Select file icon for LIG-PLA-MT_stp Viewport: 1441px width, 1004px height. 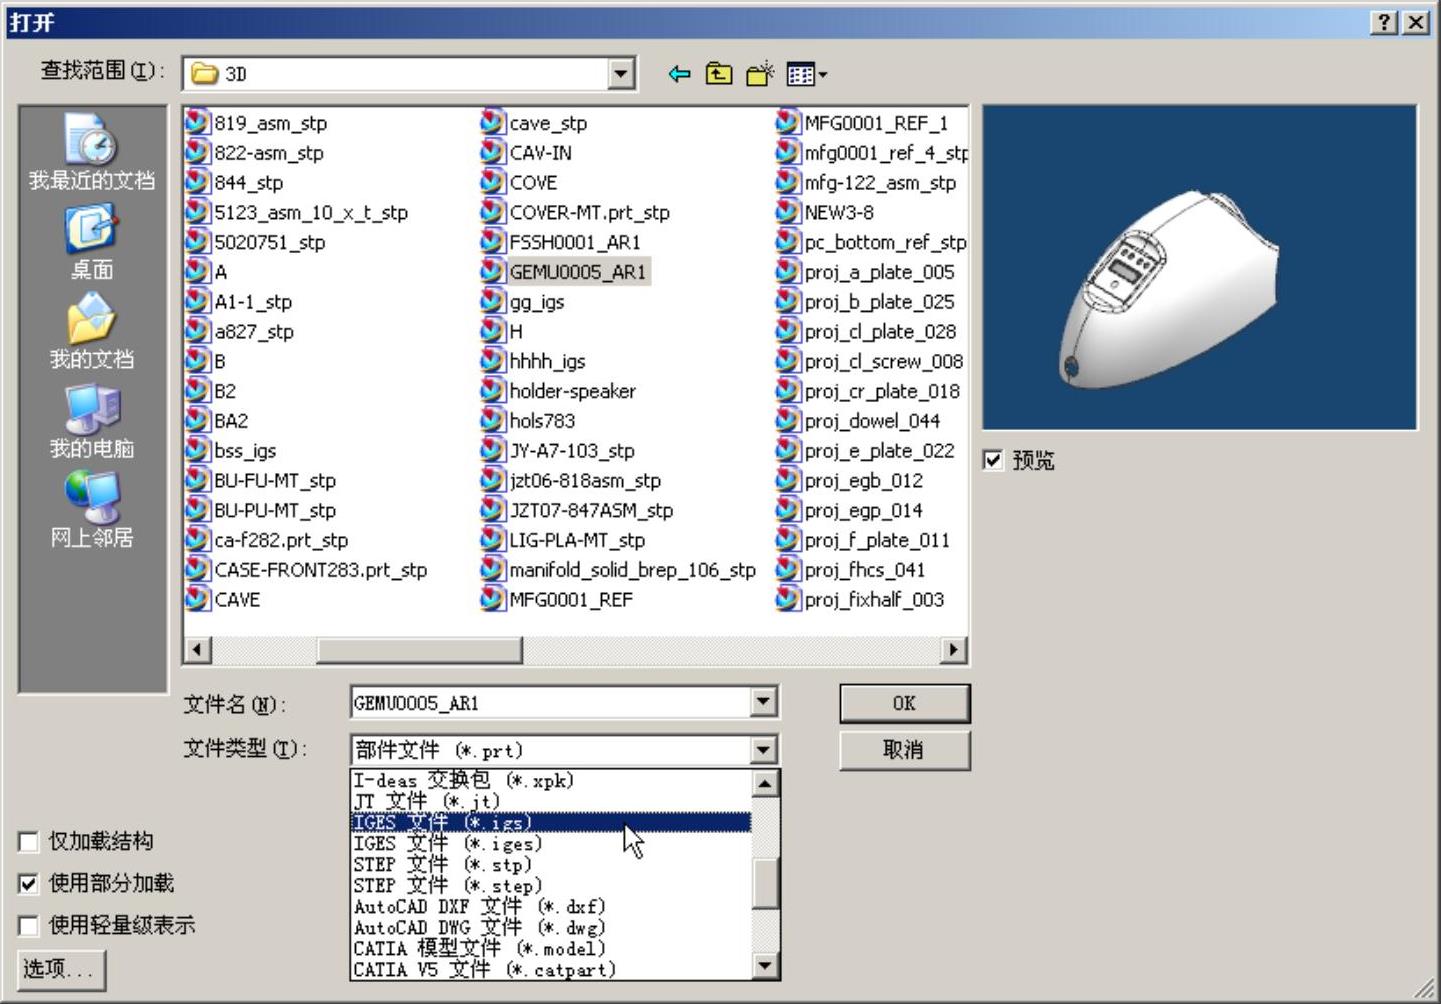(493, 540)
